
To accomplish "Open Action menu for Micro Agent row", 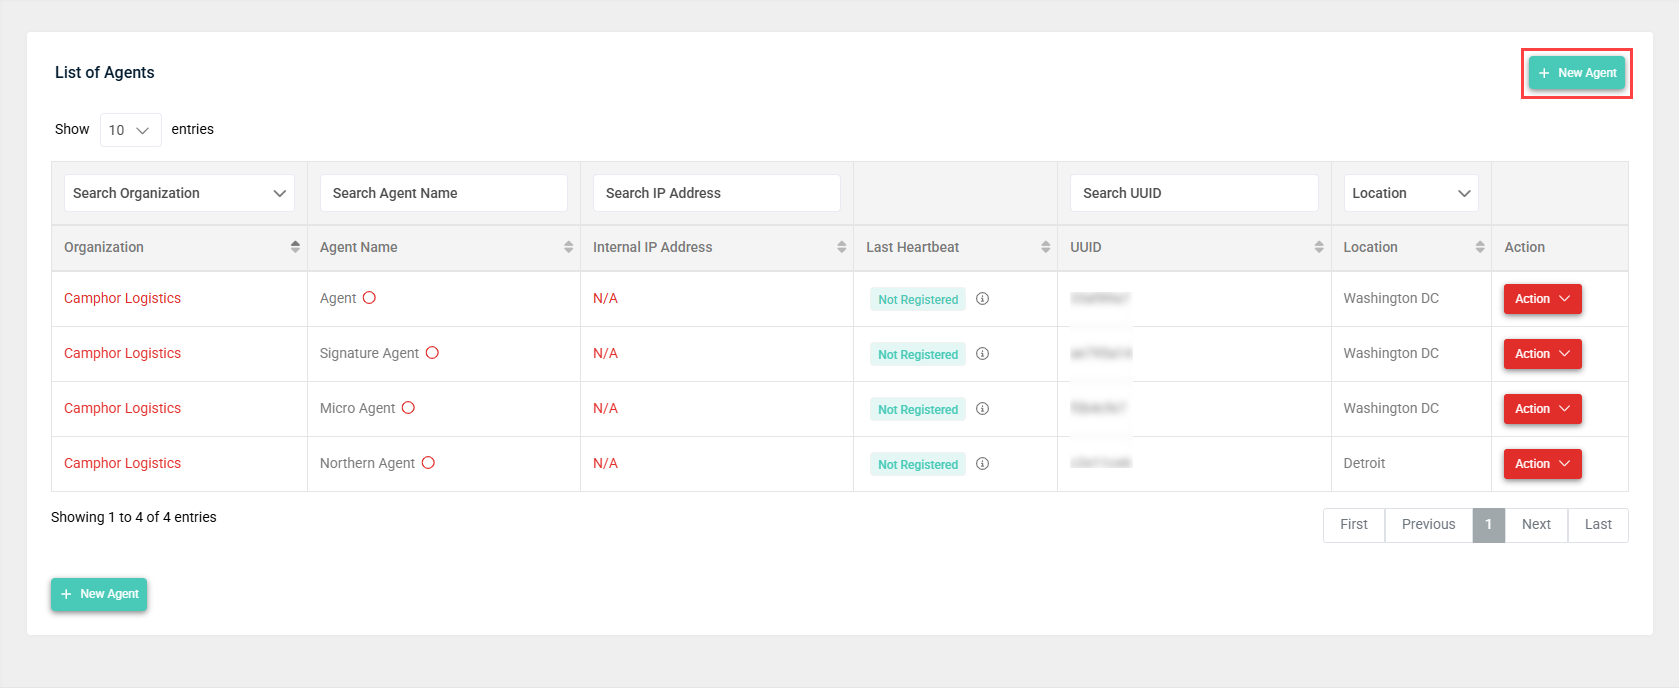I will (1542, 409).
